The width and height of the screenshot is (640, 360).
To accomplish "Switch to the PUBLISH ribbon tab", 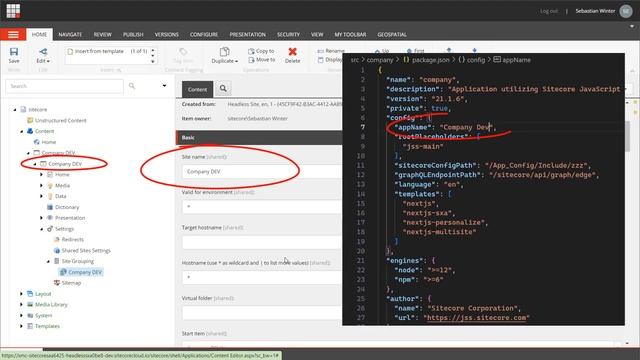I will point(133,35).
